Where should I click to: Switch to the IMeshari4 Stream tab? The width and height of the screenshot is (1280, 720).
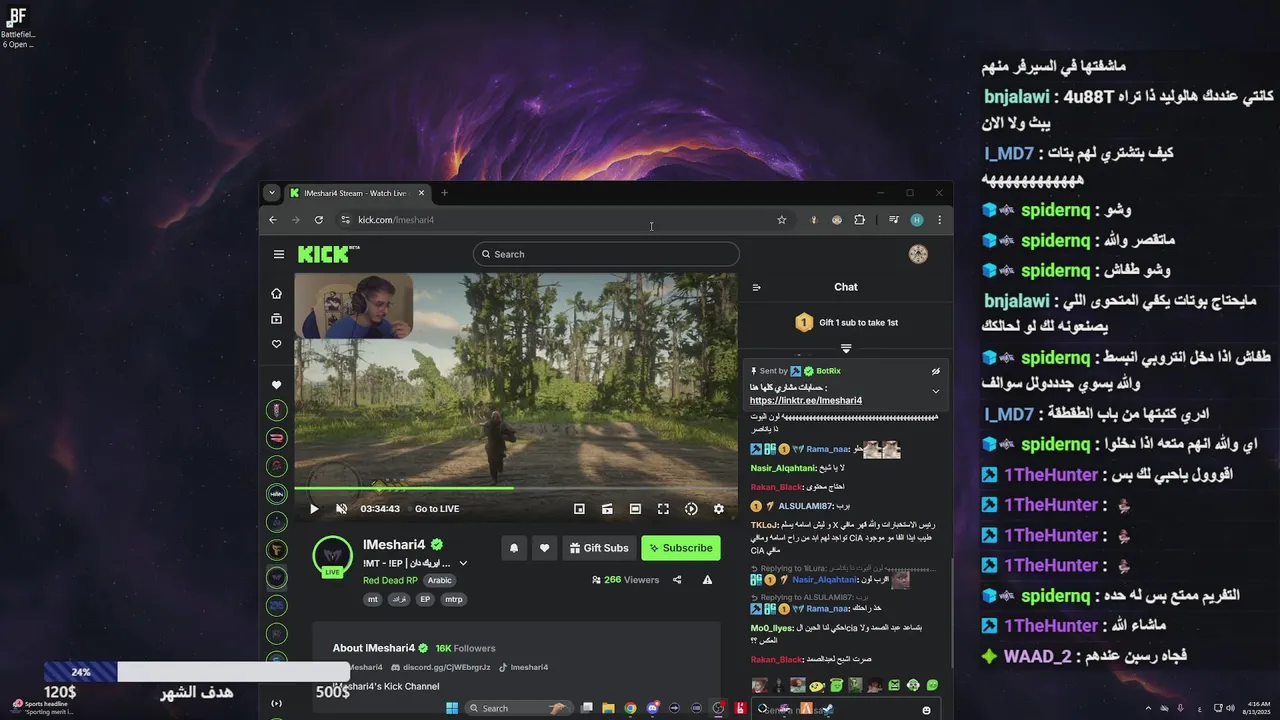(357, 193)
